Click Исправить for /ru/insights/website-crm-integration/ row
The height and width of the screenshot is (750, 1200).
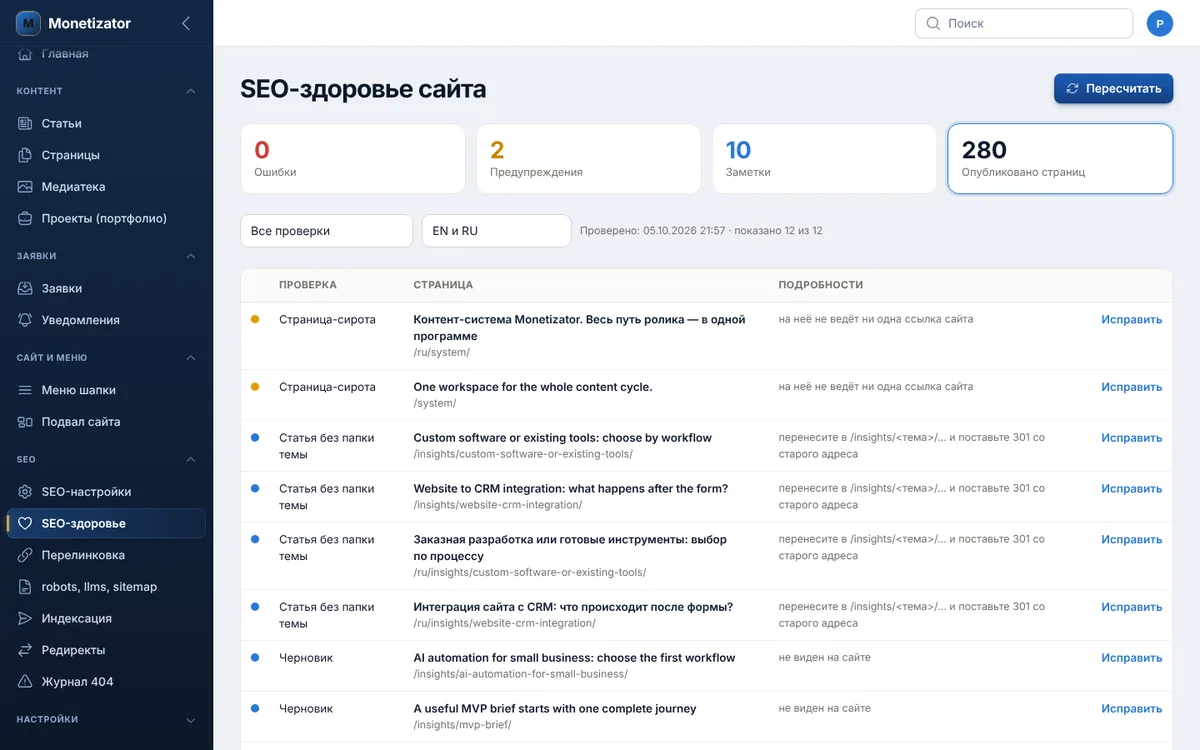[x=1131, y=607]
